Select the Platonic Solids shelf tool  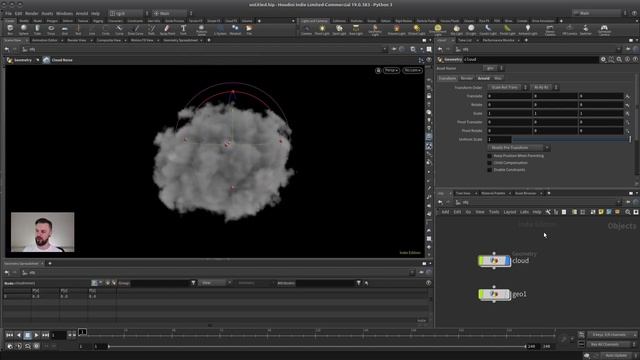[201, 30]
